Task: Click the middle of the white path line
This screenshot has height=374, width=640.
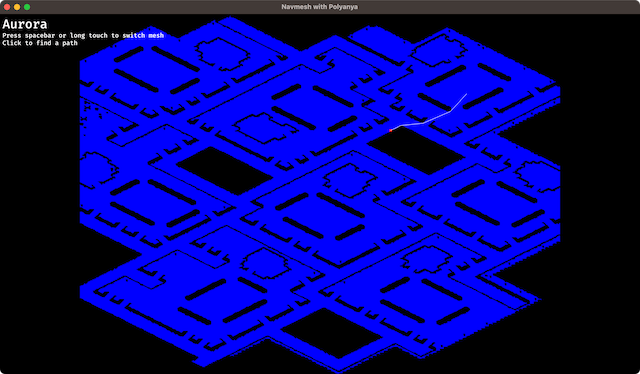Action: pyautogui.click(x=425, y=122)
